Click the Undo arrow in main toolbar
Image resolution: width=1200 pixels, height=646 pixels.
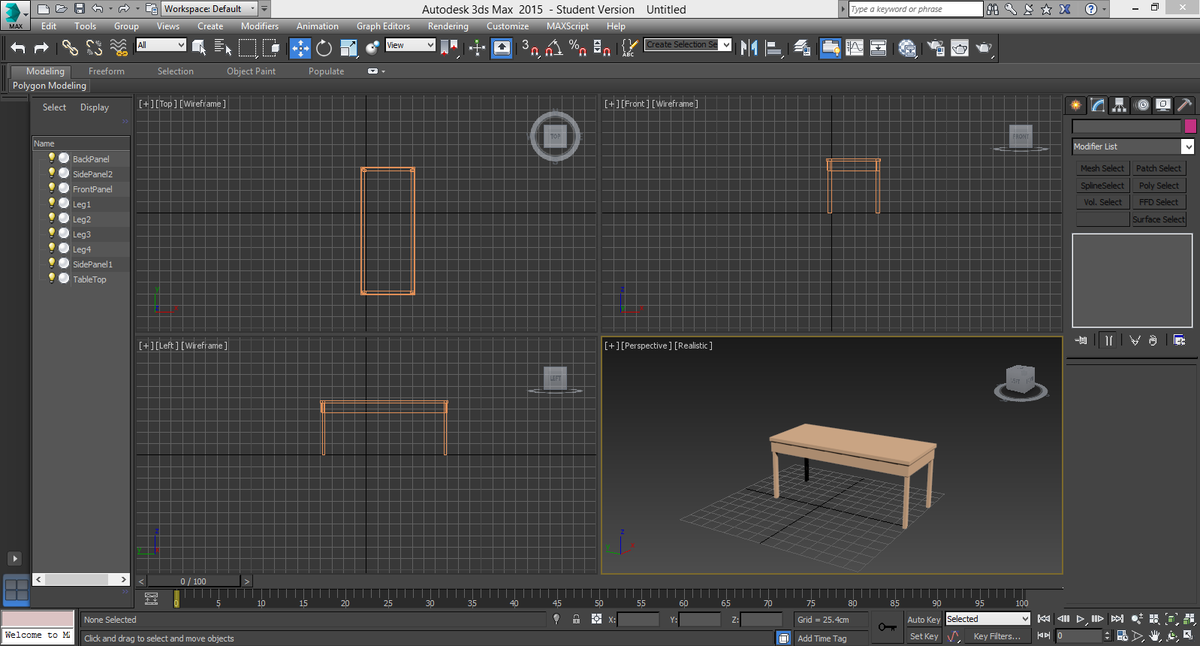18,47
